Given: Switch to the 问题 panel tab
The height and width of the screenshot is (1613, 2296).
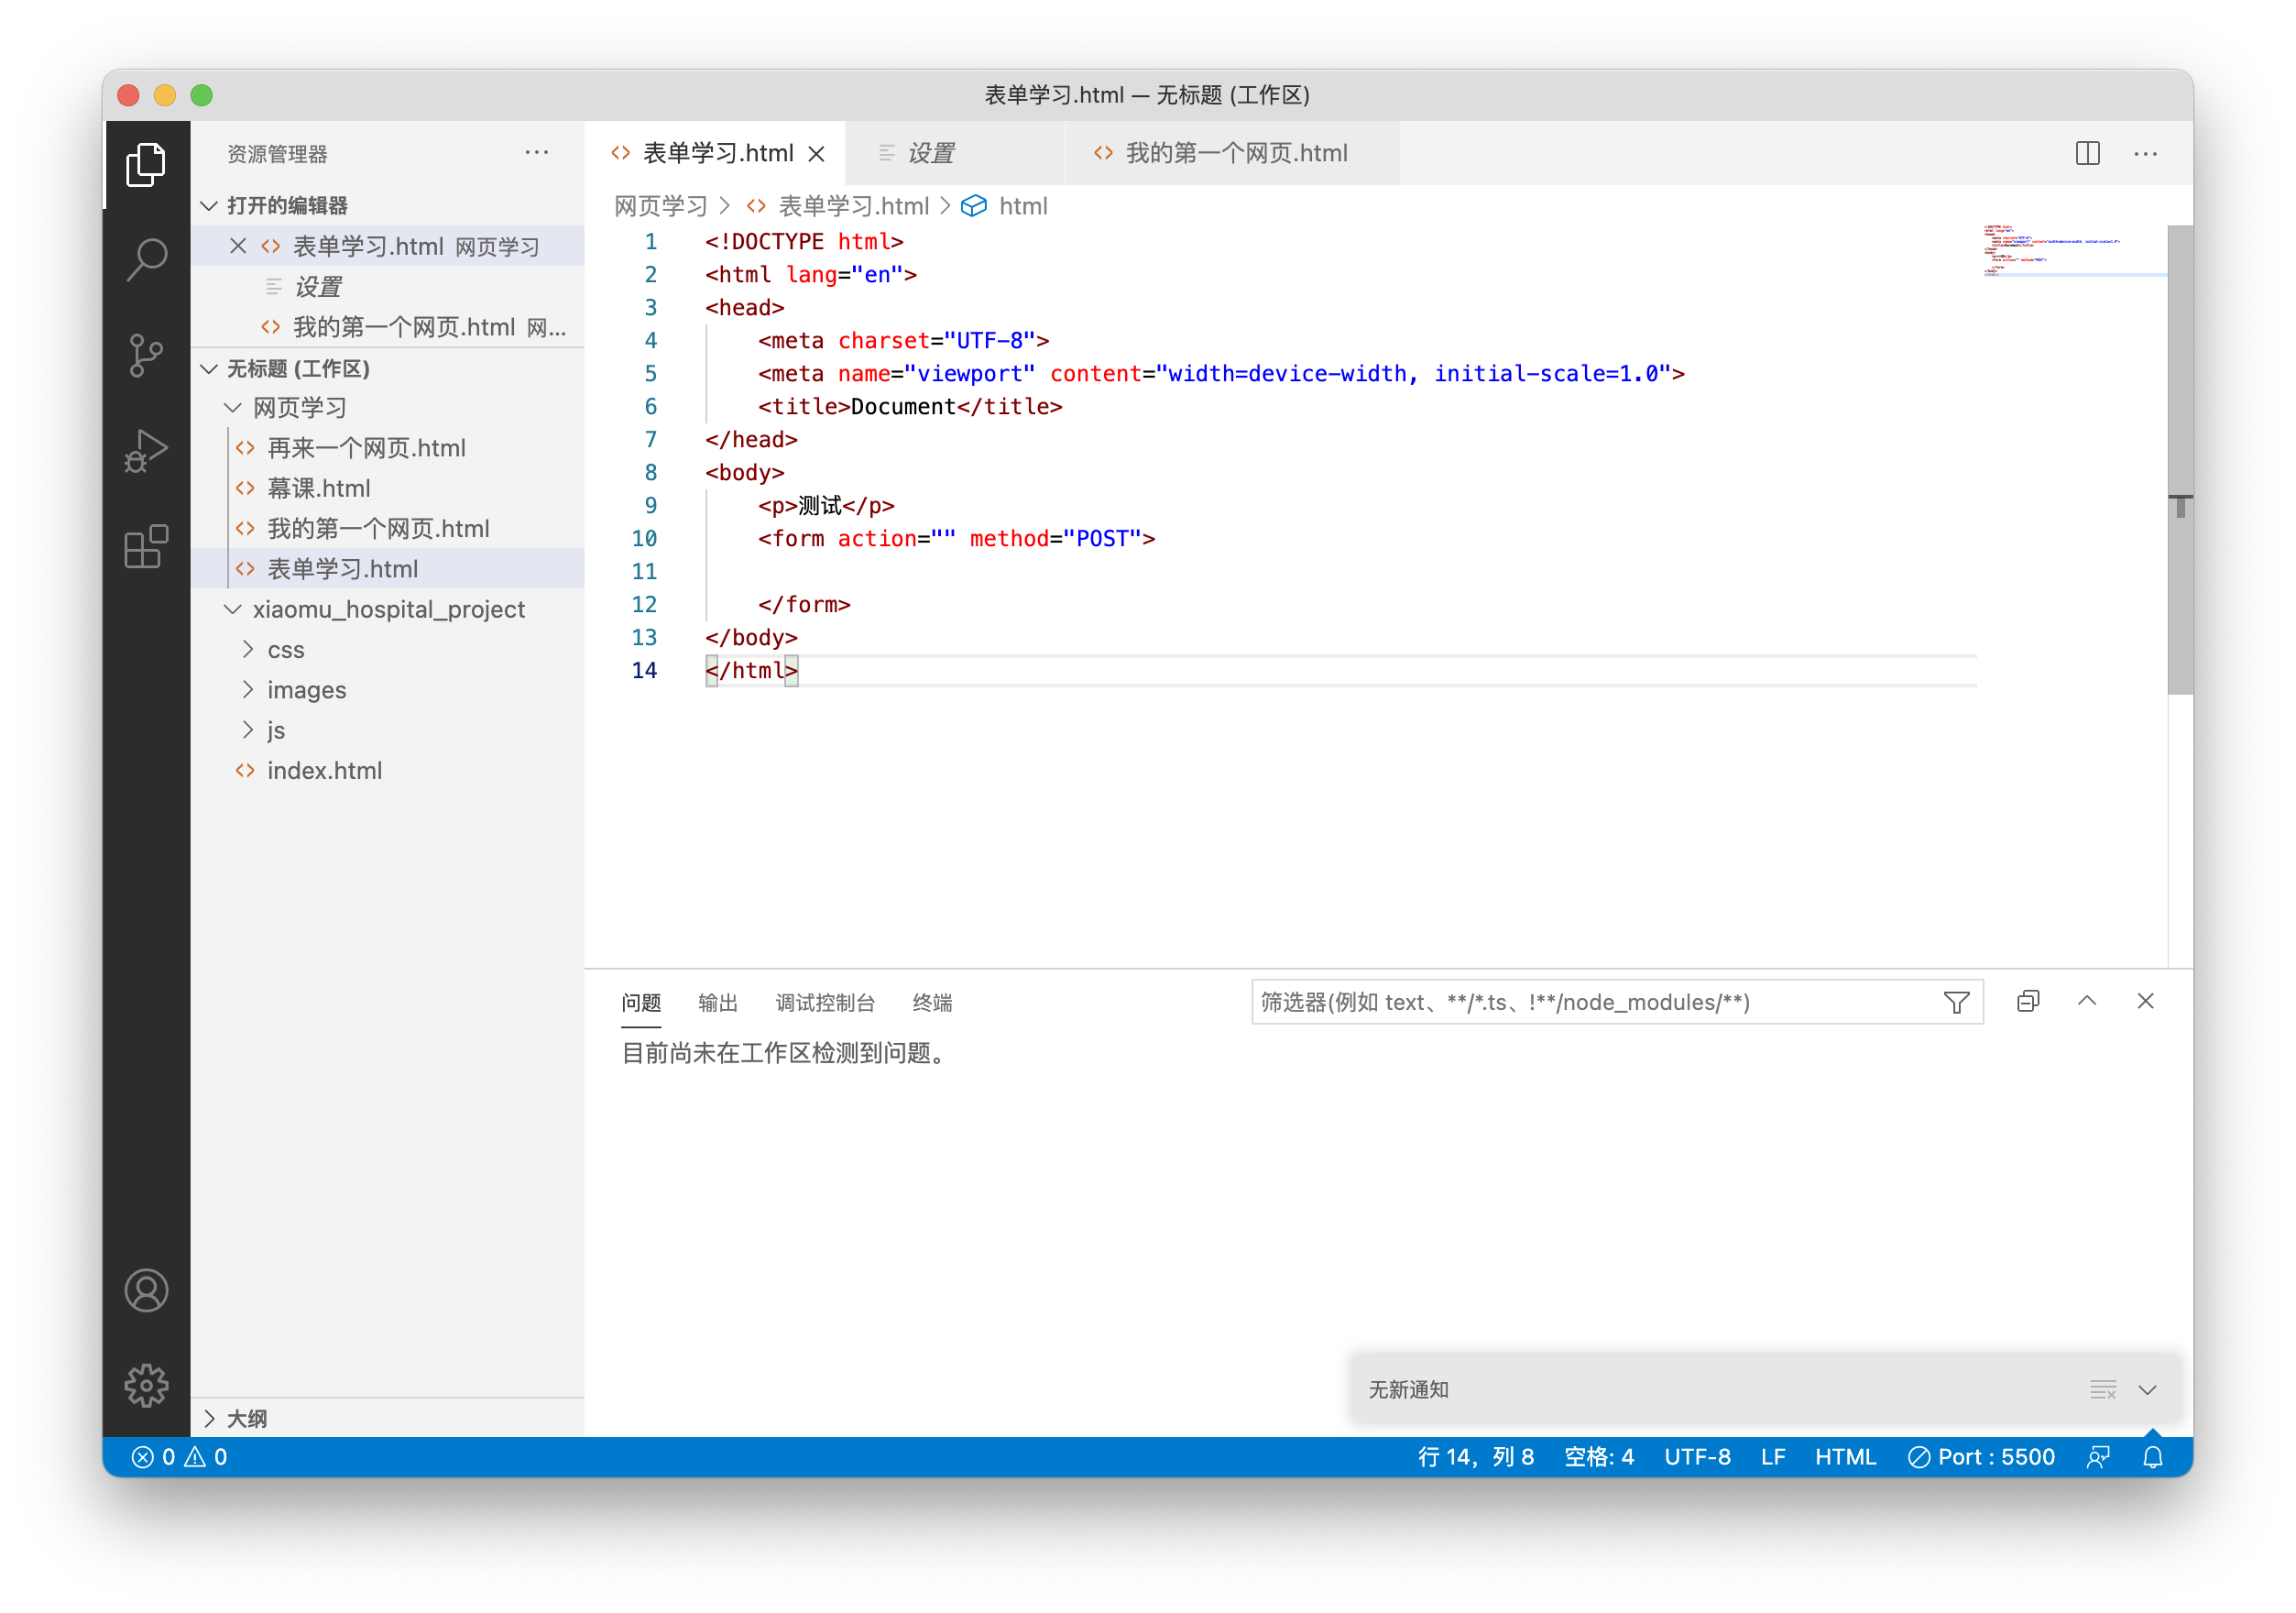Looking at the screenshot, I should 641,1003.
